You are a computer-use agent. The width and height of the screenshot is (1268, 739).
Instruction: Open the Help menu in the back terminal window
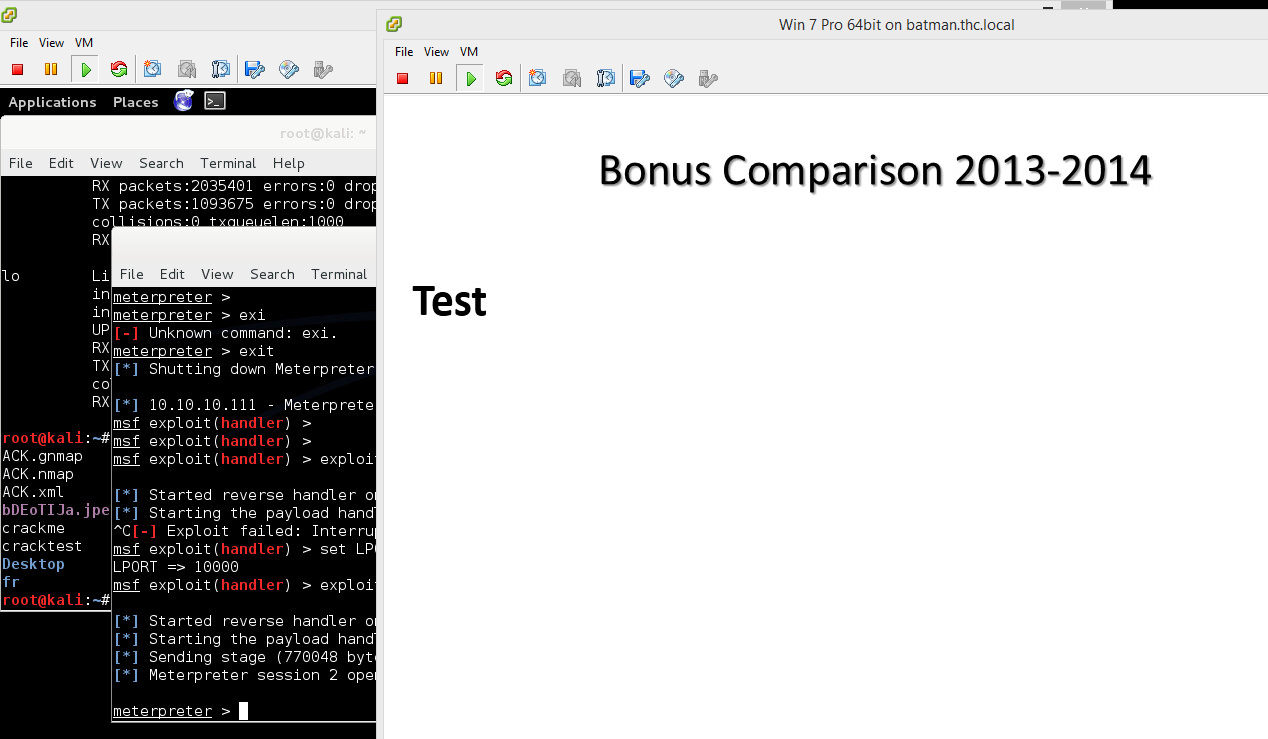click(288, 163)
